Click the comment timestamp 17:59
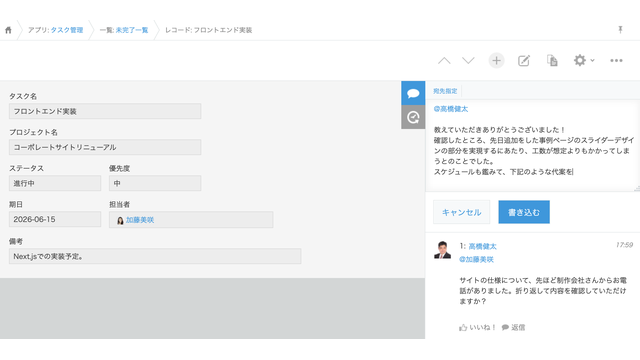 click(x=624, y=245)
